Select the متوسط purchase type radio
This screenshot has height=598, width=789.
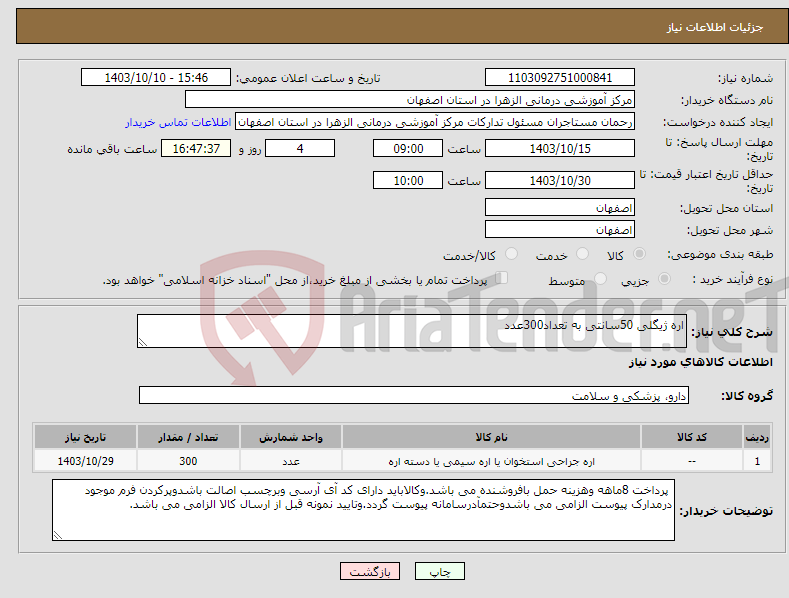600,278
